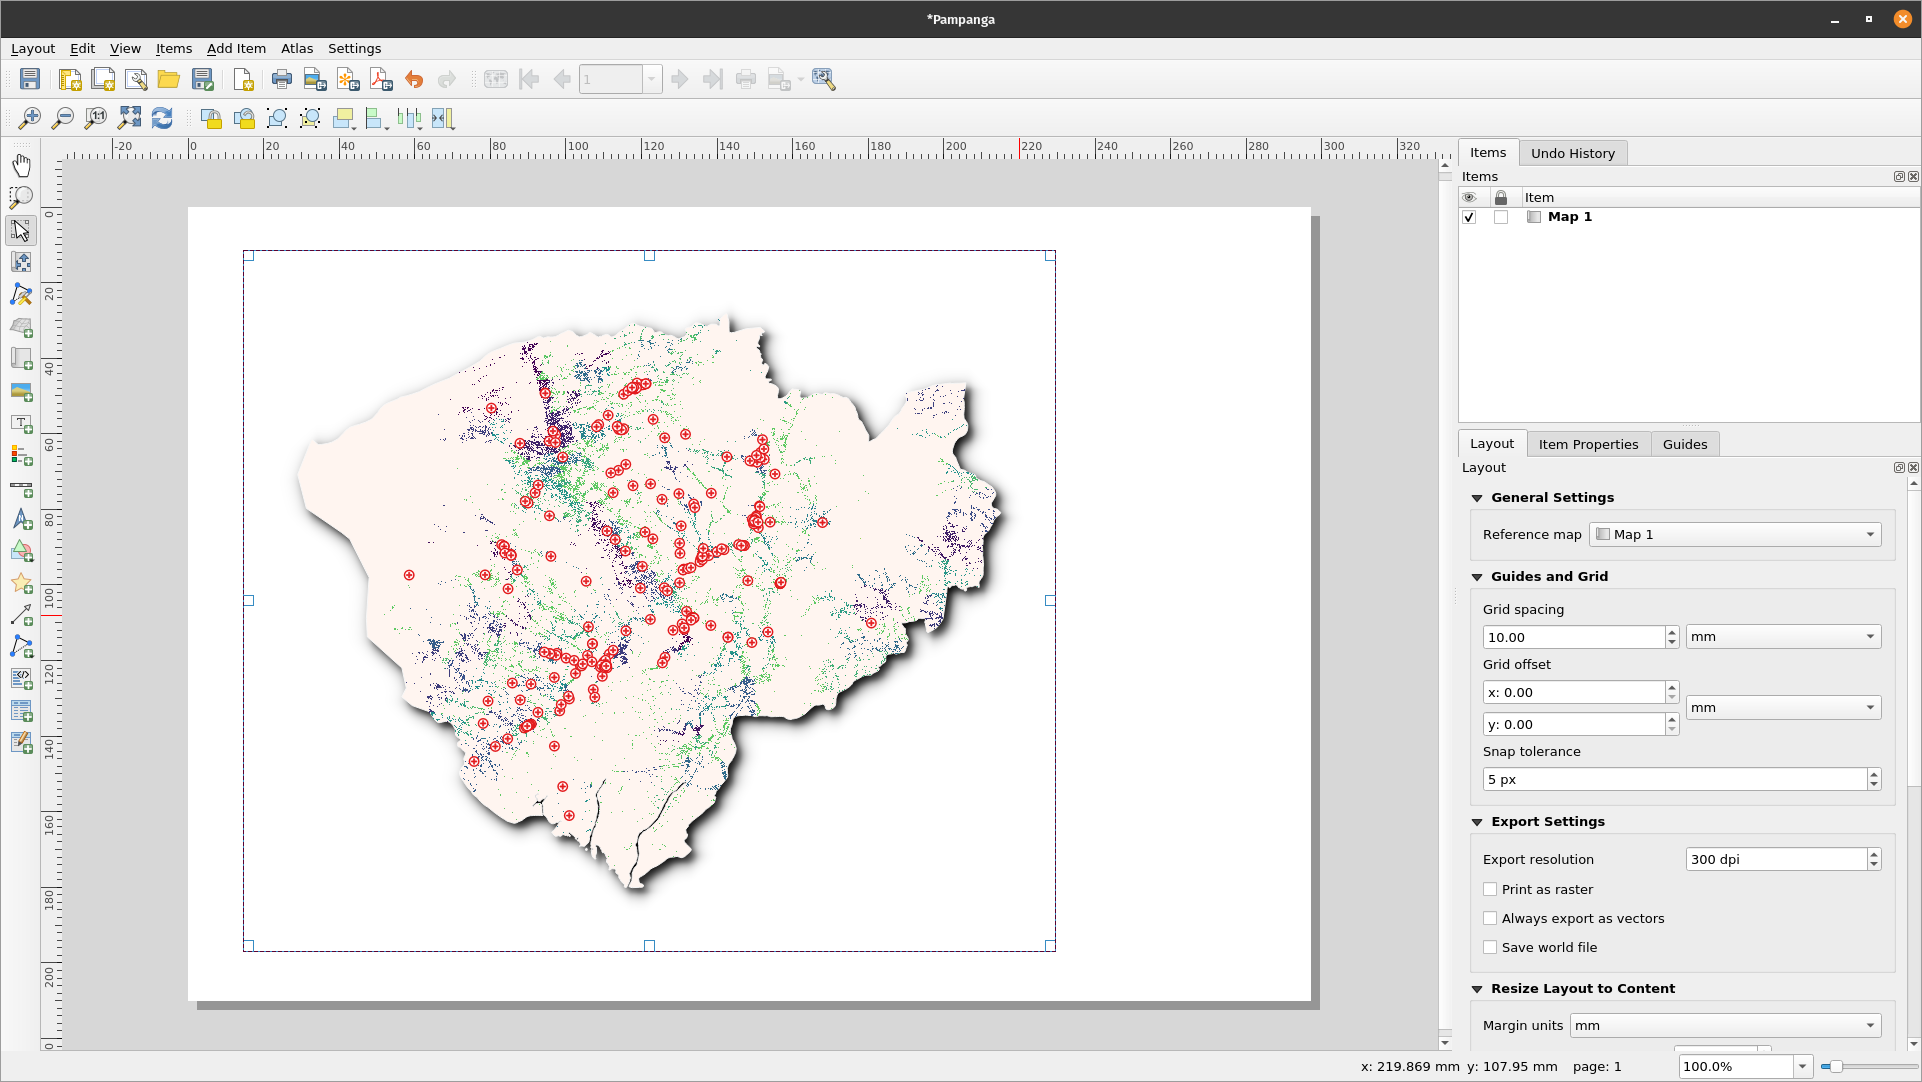Click the Zoom Full icon
Viewport: 1922px width, 1082px height.
[x=129, y=119]
